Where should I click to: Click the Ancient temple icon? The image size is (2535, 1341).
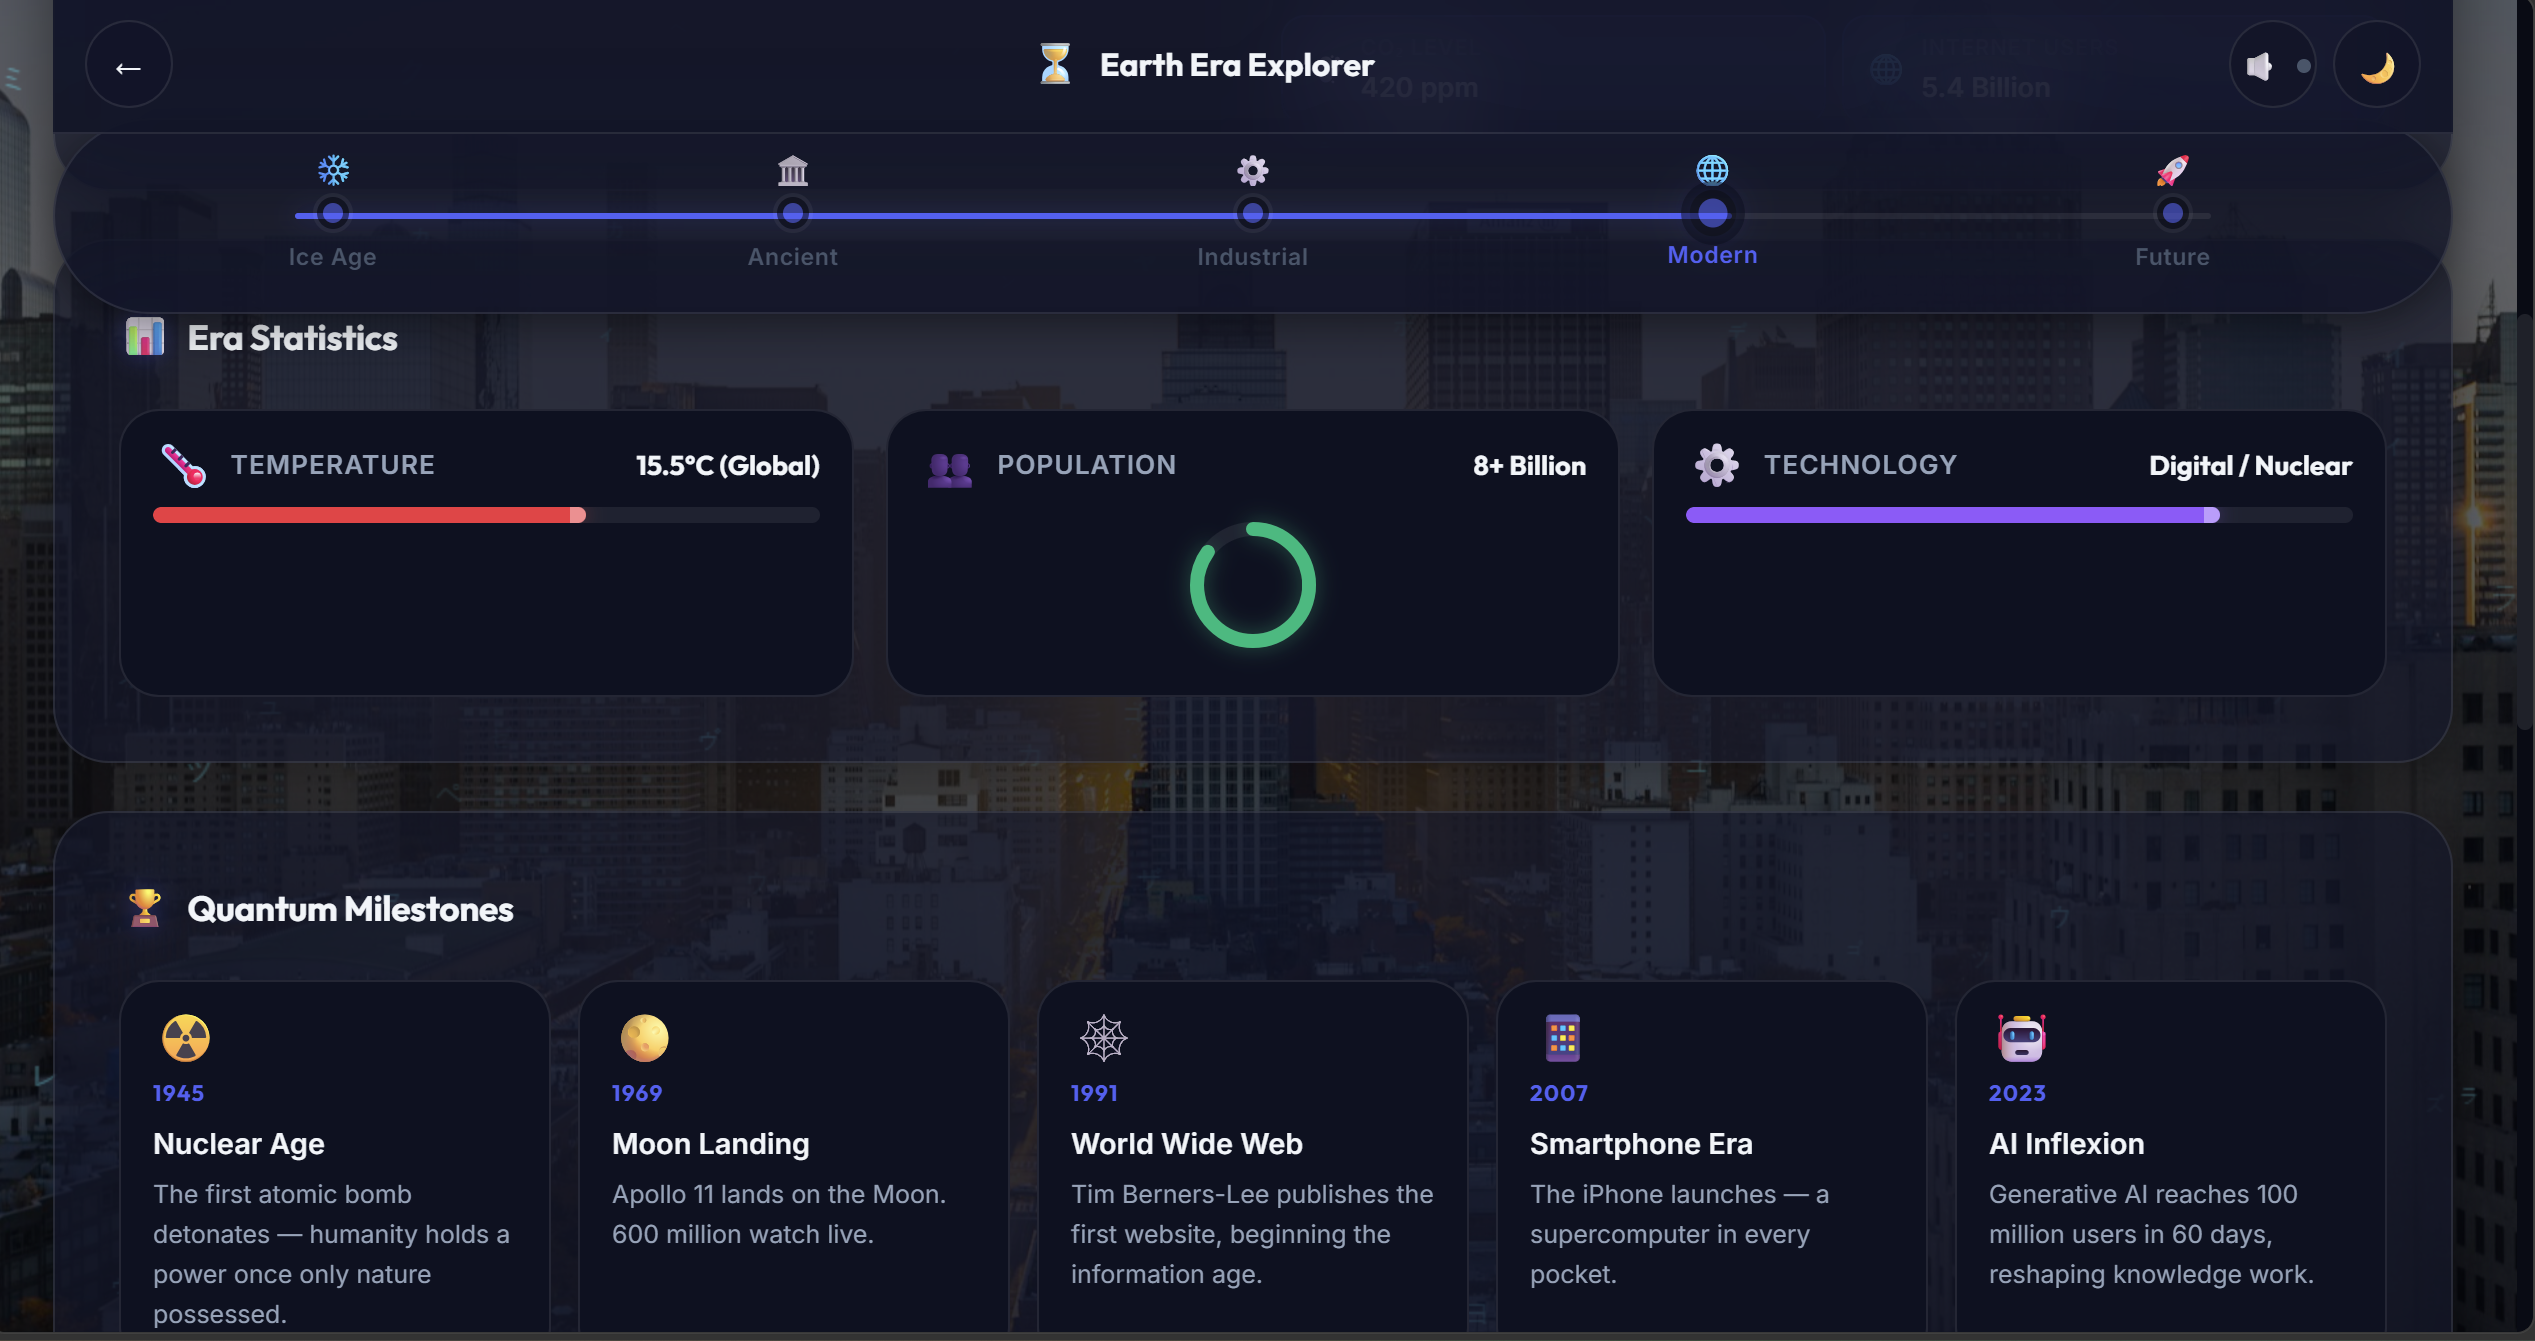coord(792,170)
